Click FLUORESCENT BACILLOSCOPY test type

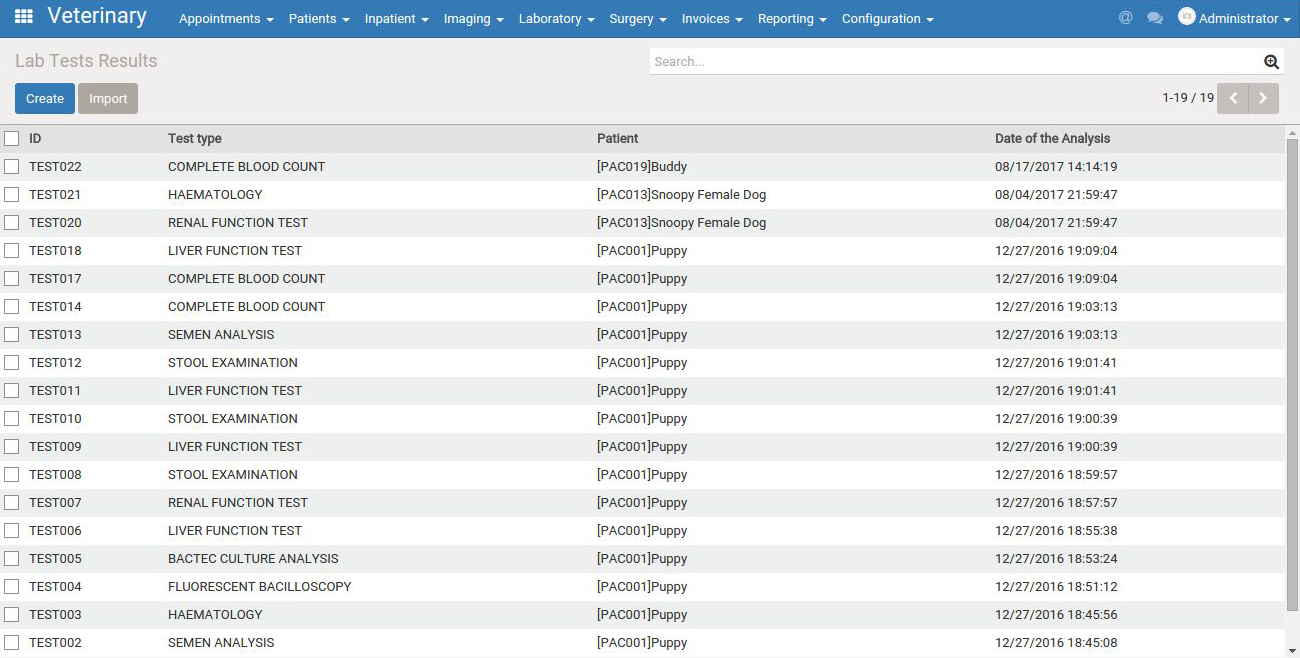coord(260,587)
